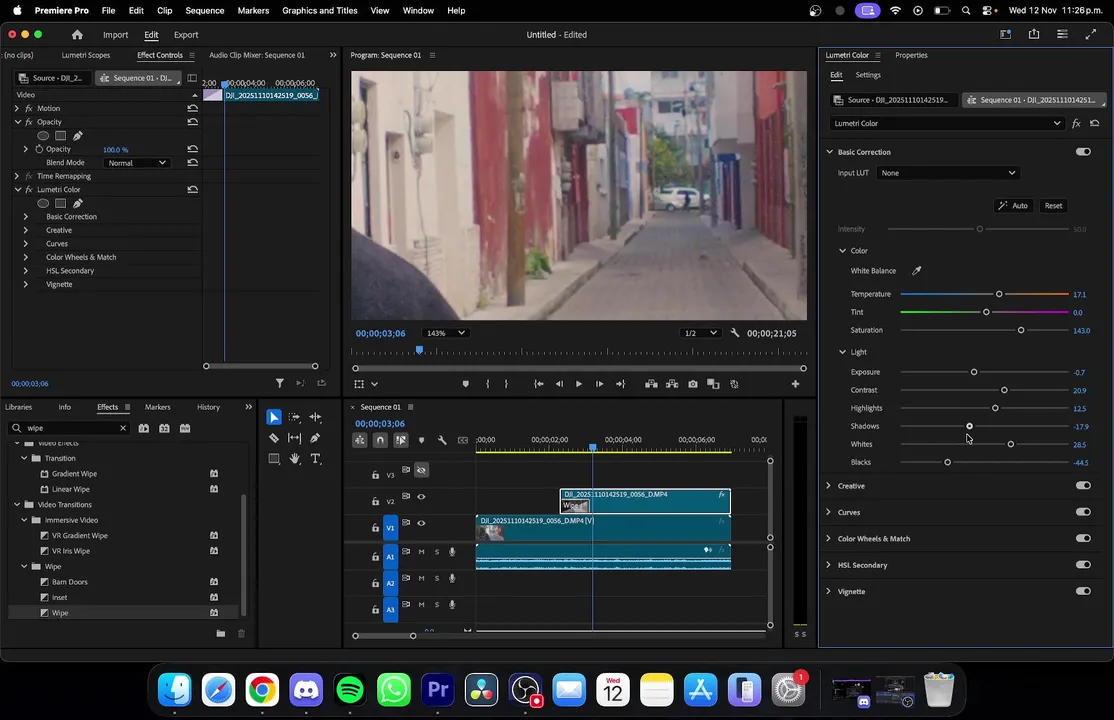The image size is (1114, 720).
Task: Select the Hand tool
Action: coord(295,459)
